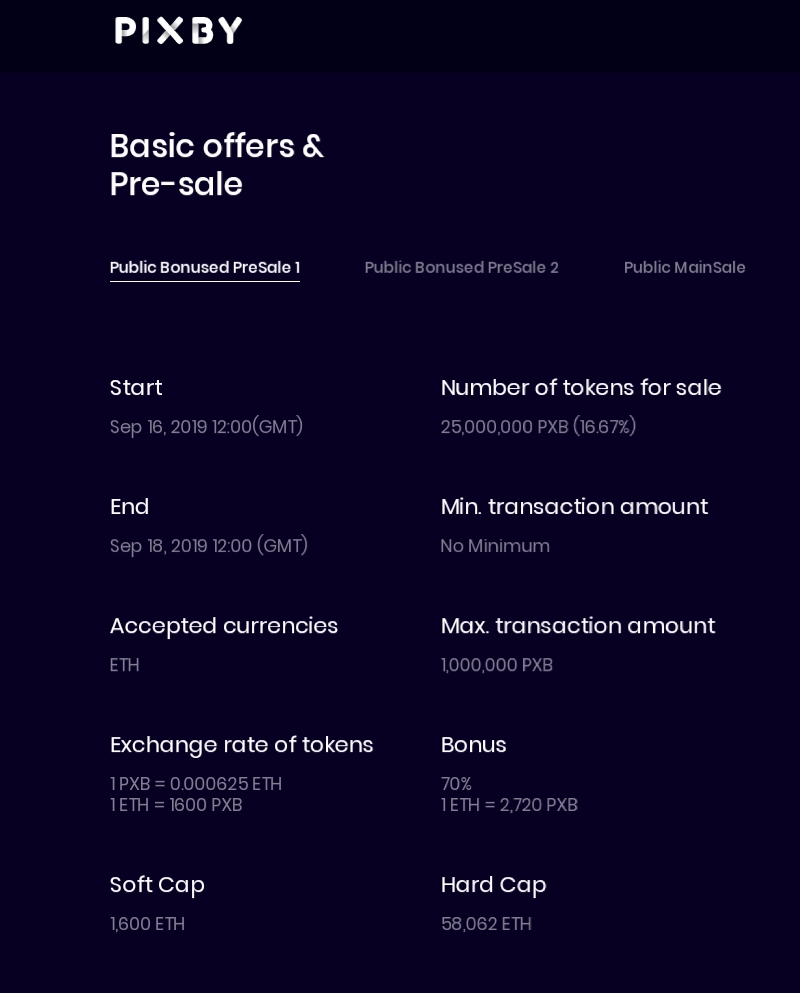Click the Number of tokens for sale label
Image resolution: width=800 pixels, height=993 pixels.
(580, 388)
